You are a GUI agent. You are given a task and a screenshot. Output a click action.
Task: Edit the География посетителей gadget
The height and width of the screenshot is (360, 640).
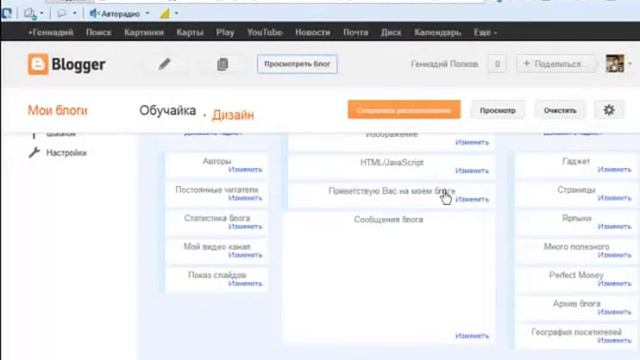click(614, 340)
